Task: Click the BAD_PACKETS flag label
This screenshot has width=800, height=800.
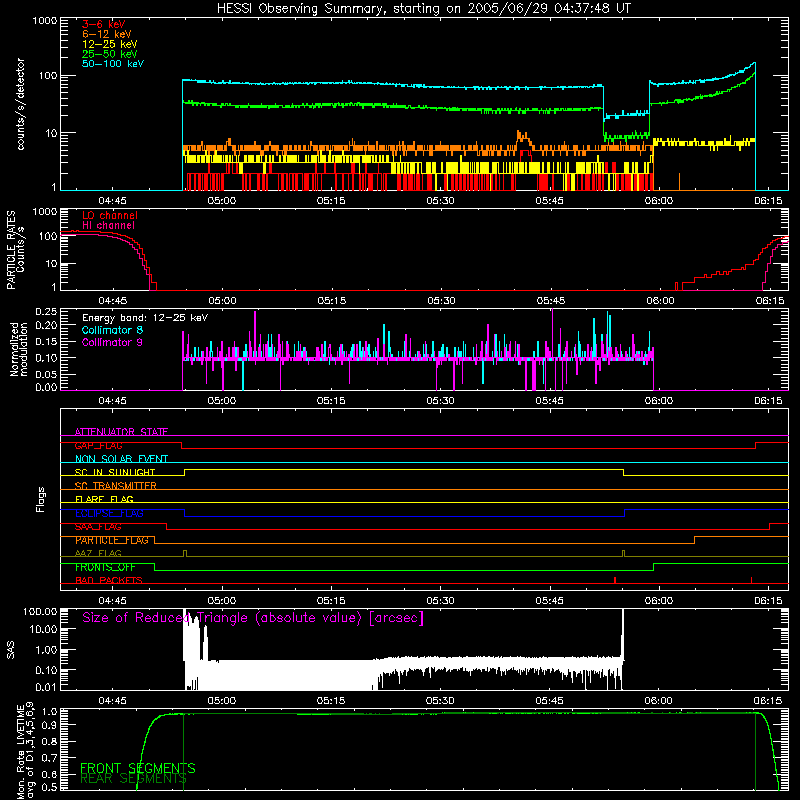Action: [109, 581]
